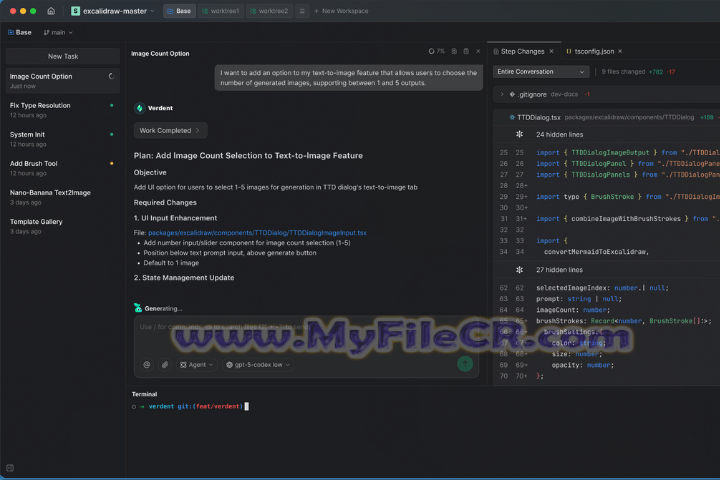
Task: Click the 'imageCount: number' code line
Action: (571, 310)
